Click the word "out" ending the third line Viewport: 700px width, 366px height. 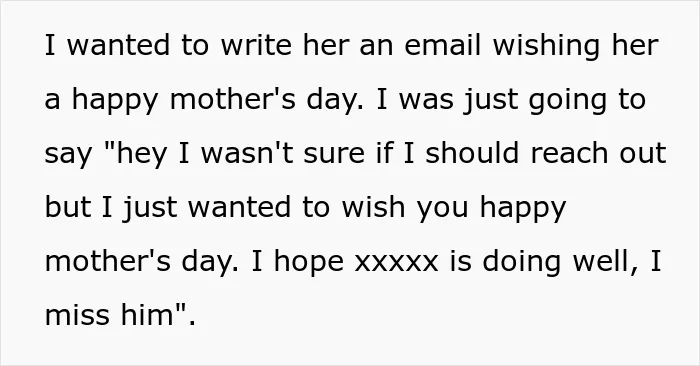[x=643, y=154]
